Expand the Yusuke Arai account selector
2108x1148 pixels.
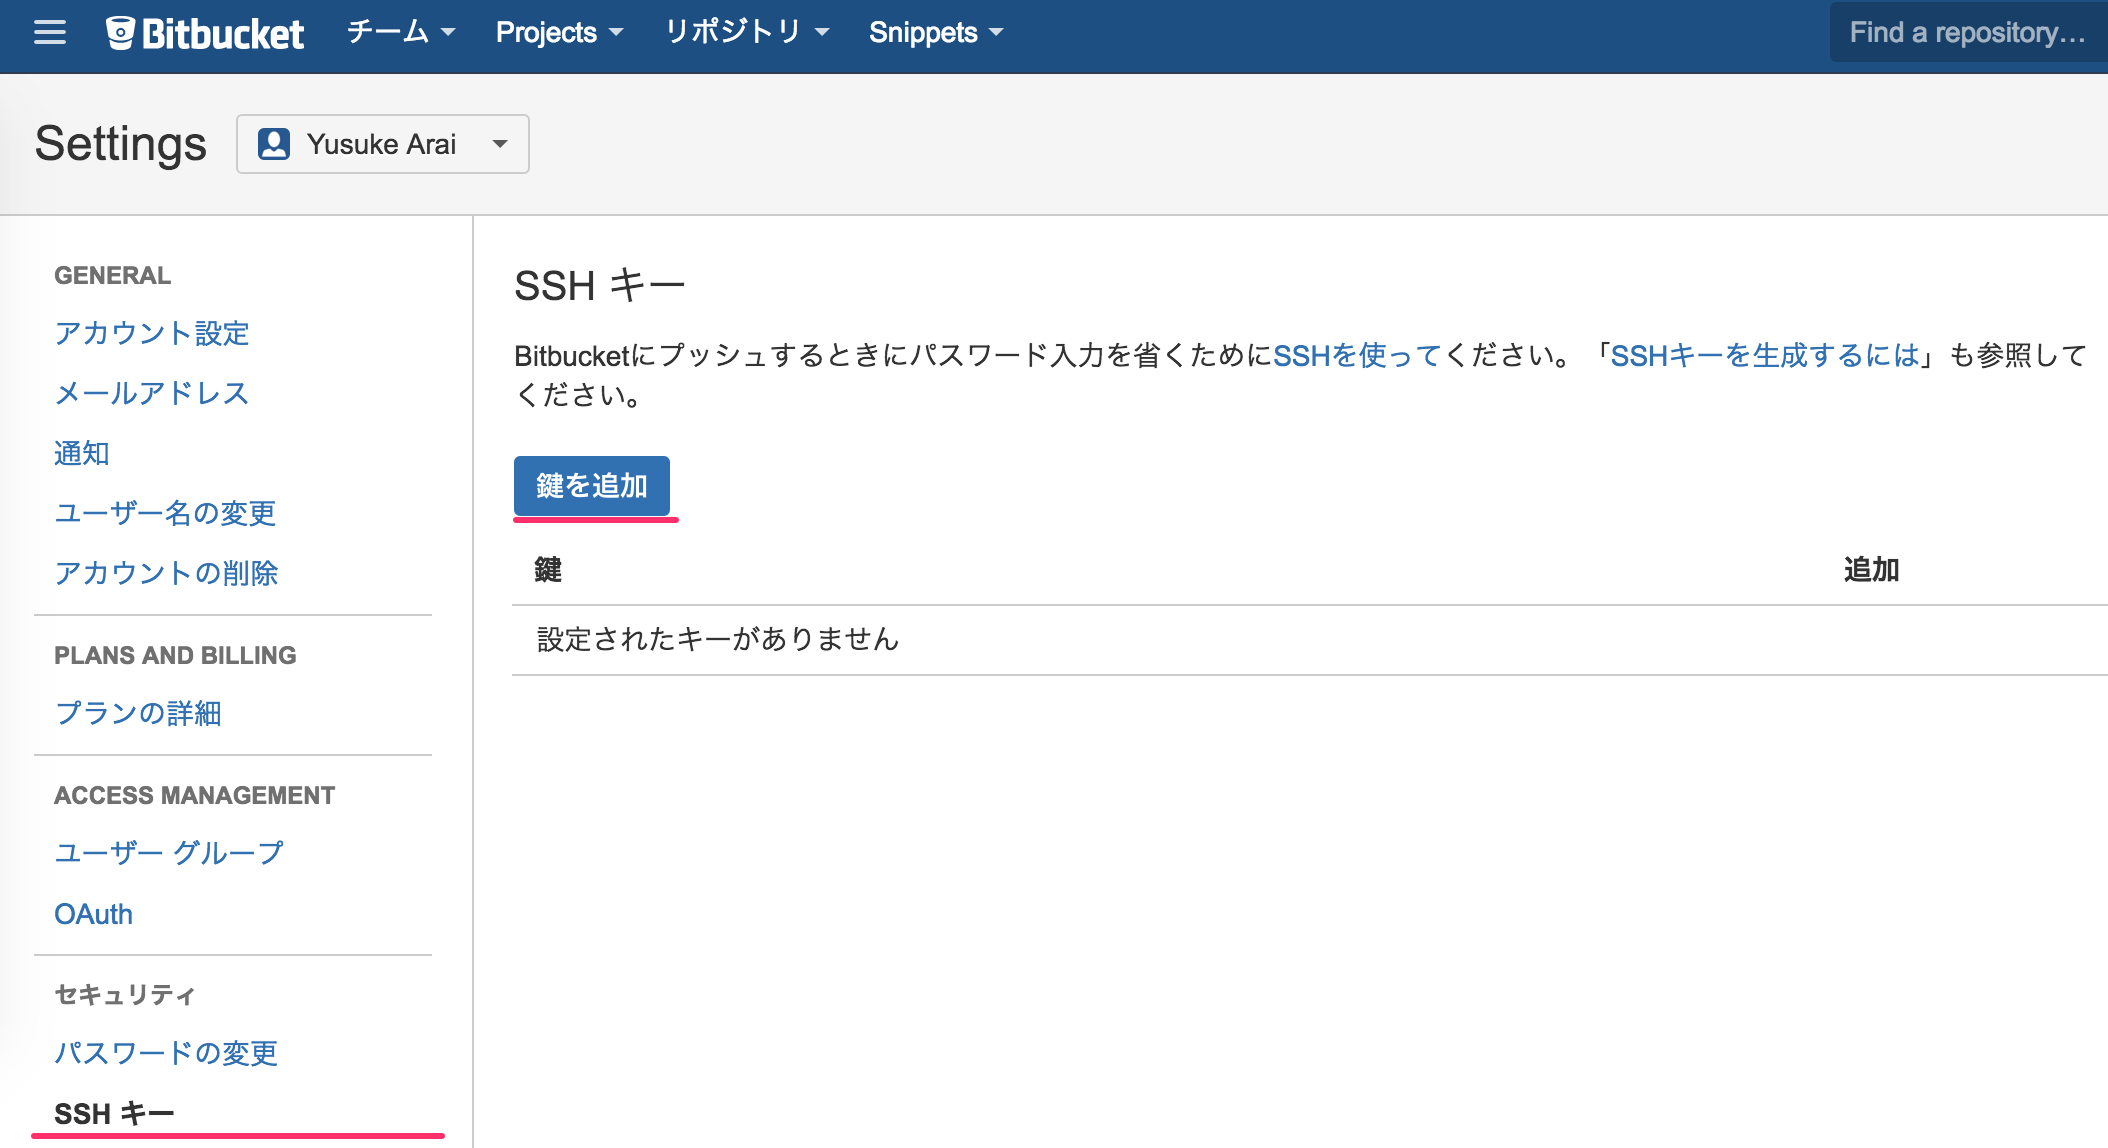(x=383, y=144)
